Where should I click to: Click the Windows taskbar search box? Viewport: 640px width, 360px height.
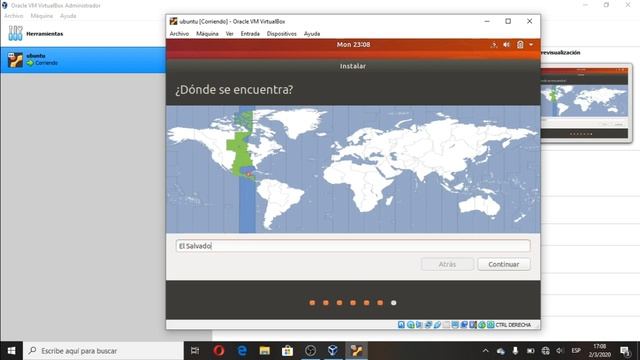pos(103,351)
